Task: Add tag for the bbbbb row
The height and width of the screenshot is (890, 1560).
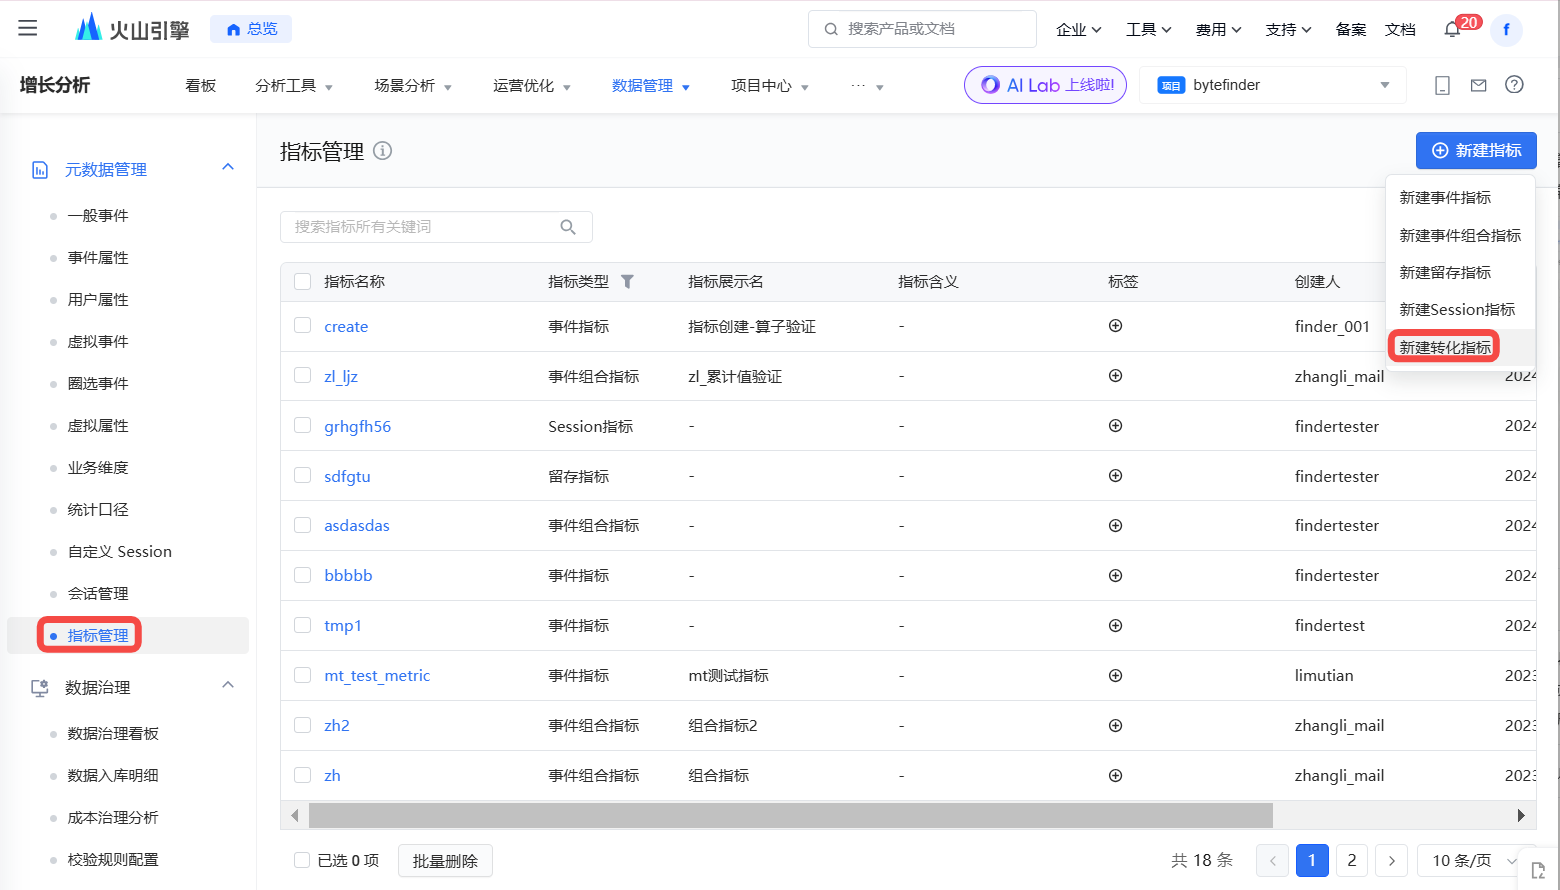Action: (1115, 576)
